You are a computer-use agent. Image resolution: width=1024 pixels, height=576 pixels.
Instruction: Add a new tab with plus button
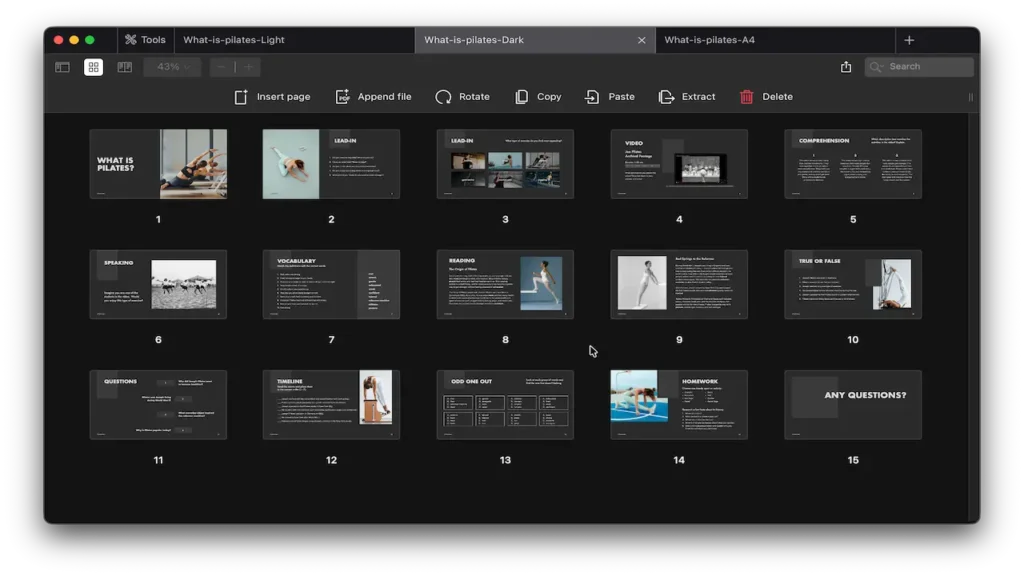909,40
